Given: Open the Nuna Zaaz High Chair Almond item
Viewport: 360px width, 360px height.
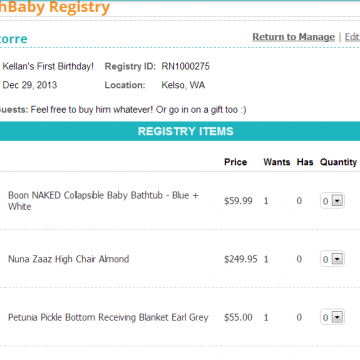Looking at the screenshot, I should click(x=68, y=259).
